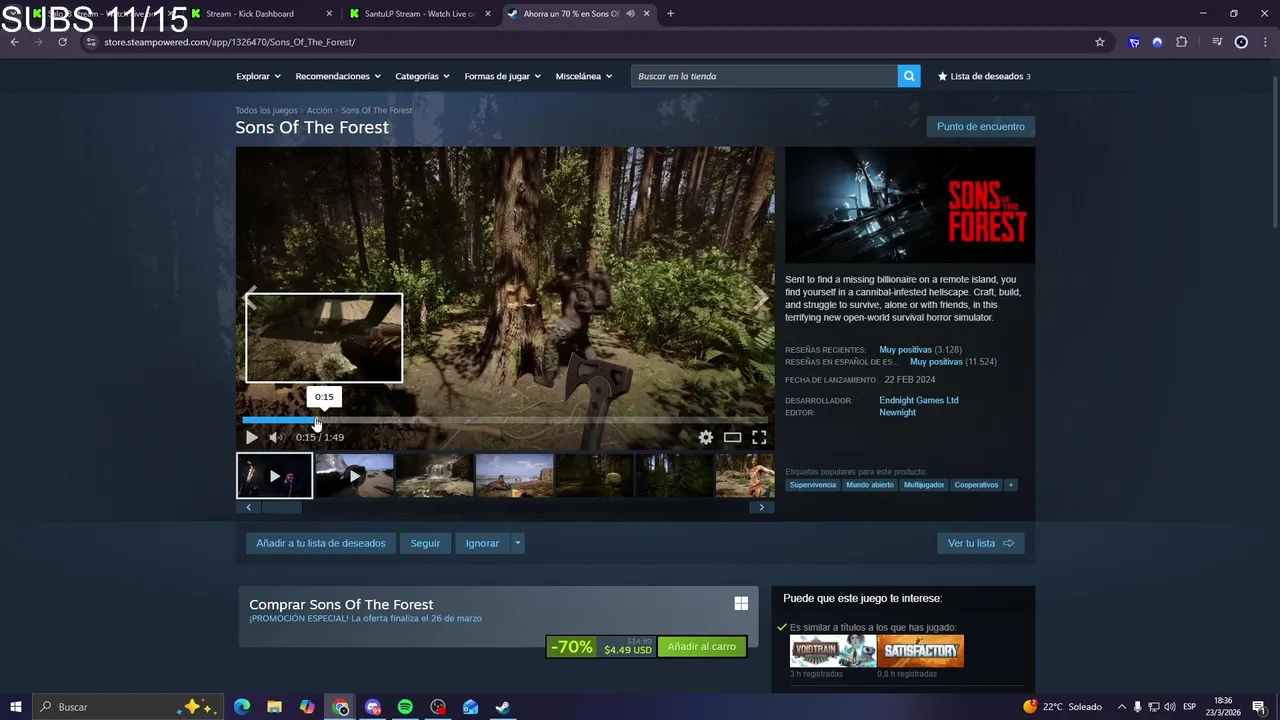The height and width of the screenshot is (720, 1280).
Task: Click 'Añadir al carro' button
Action: pyautogui.click(x=701, y=647)
